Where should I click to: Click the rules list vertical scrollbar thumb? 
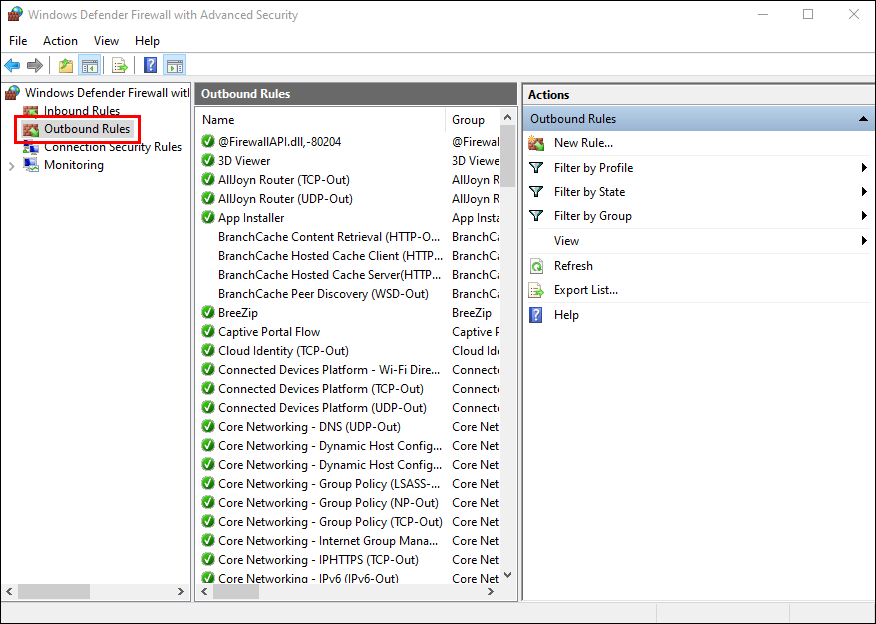pyautogui.click(x=507, y=156)
